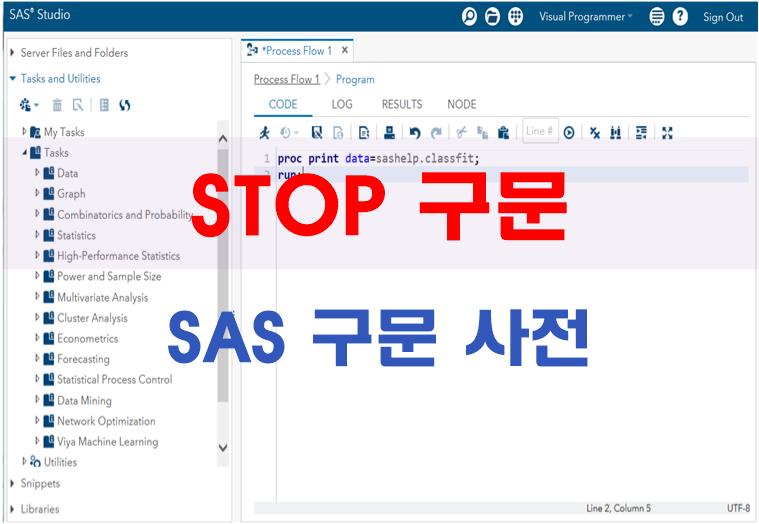The height and width of the screenshot is (524, 759).
Task: Click the grid apps icon in header
Action: coord(516,16)
